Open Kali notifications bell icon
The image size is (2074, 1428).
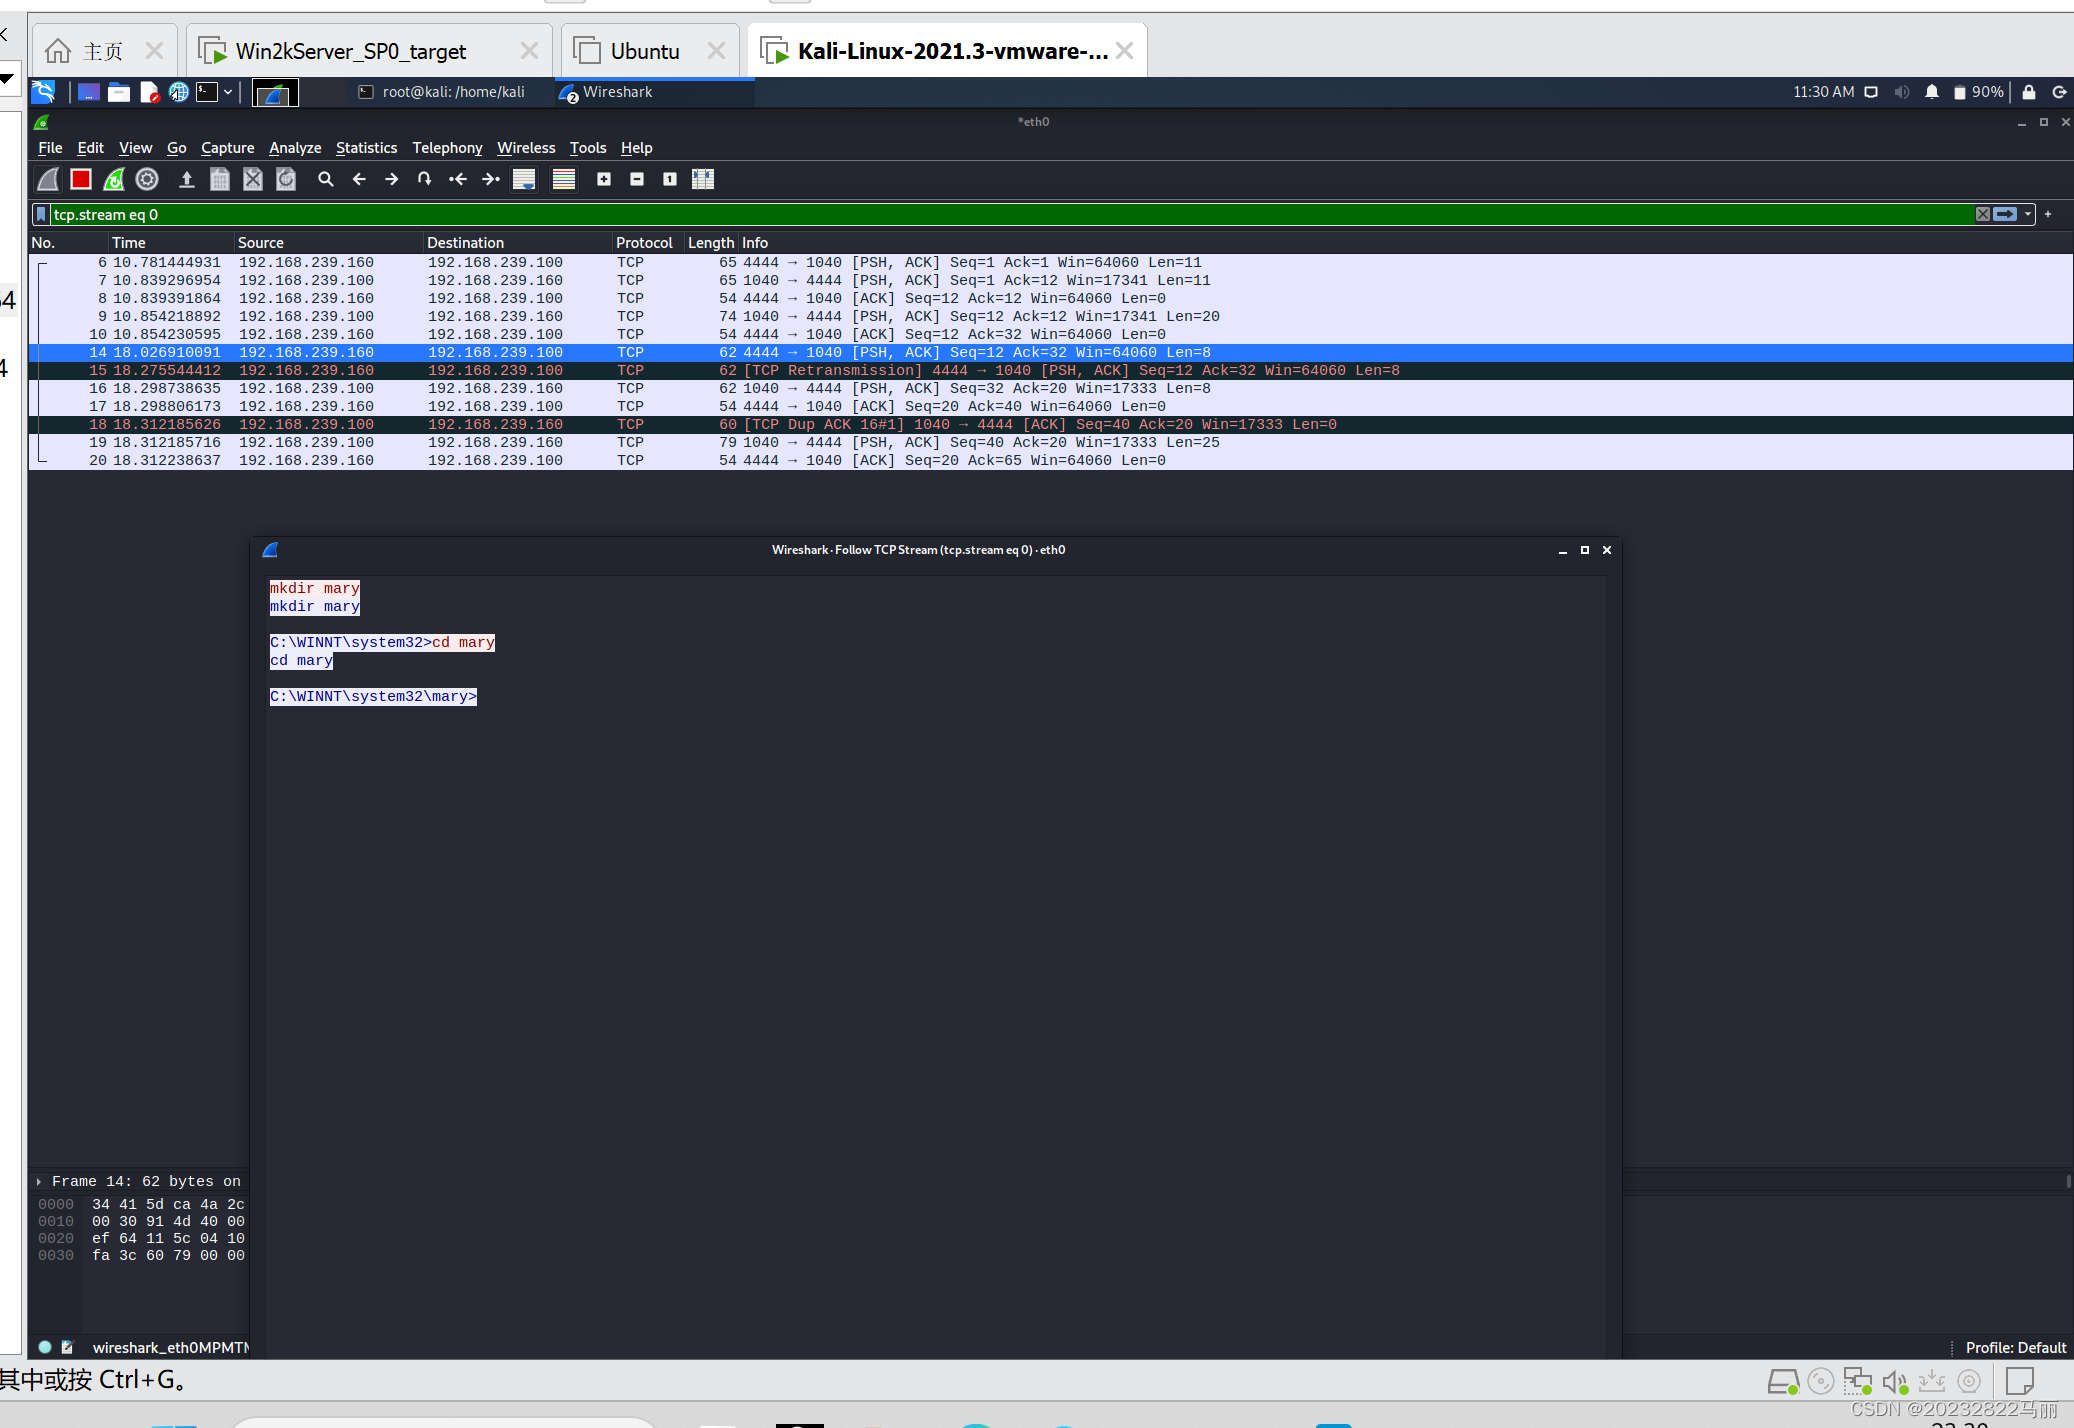(x=1932, y=92)
